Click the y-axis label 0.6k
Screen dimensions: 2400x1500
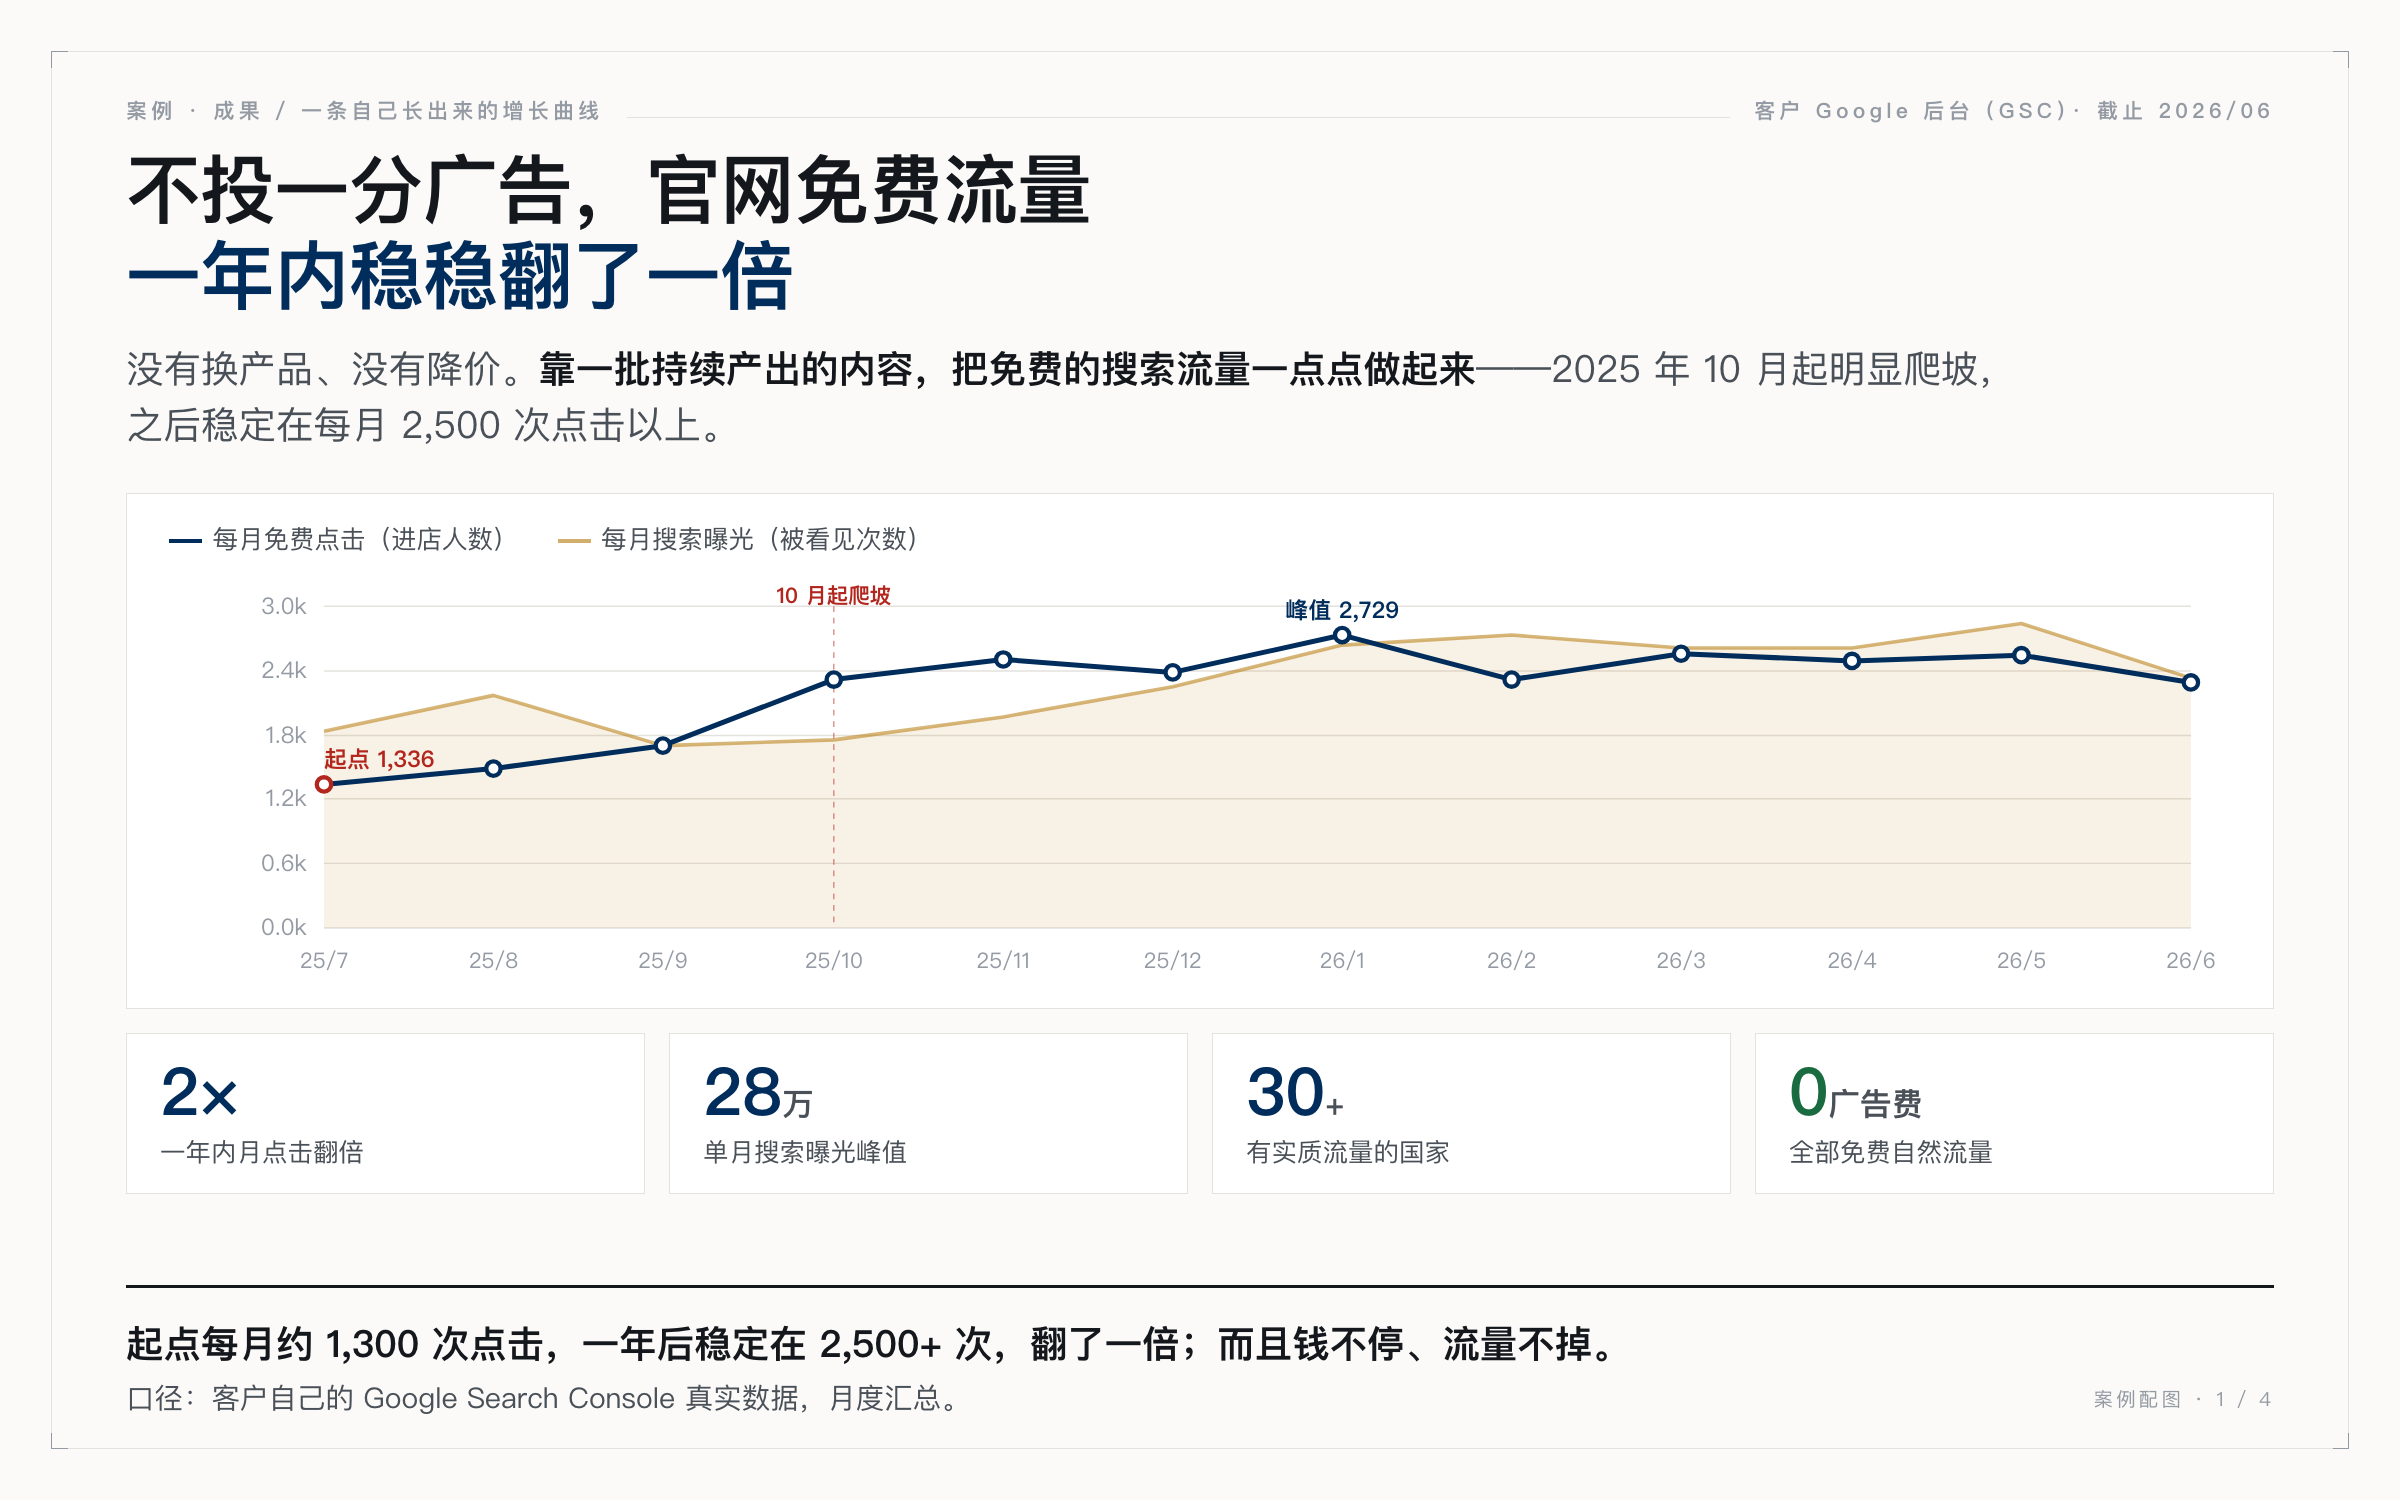(284, 863)
